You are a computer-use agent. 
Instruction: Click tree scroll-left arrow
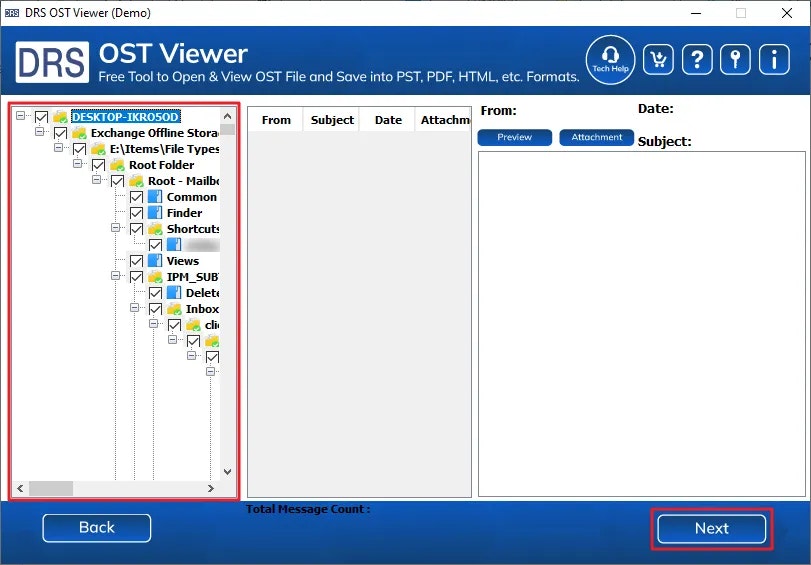(x=20, y=488)
